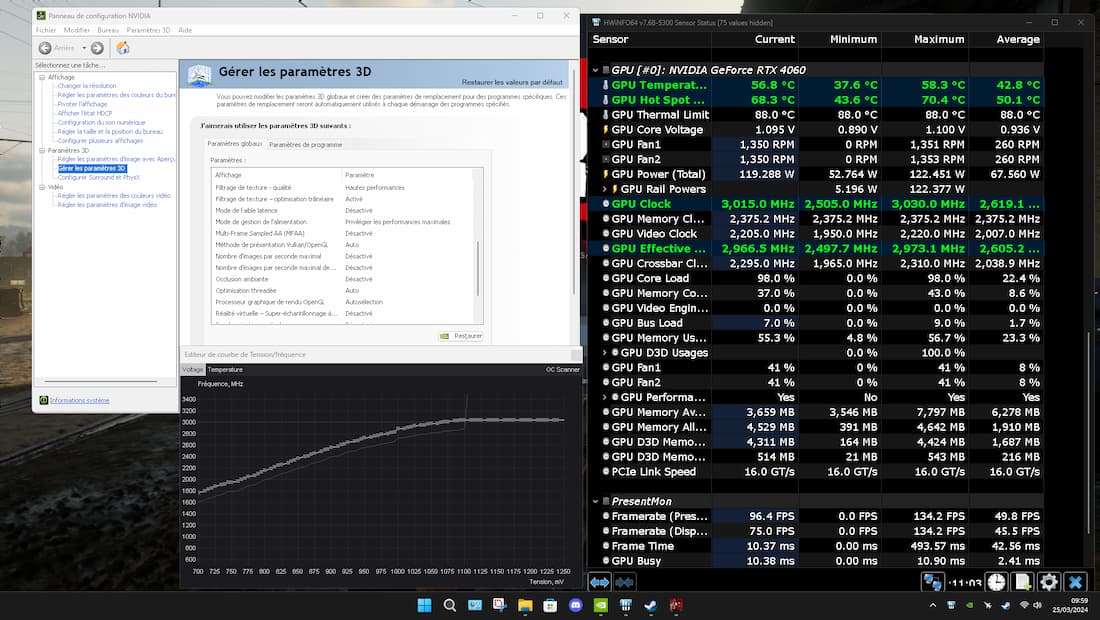Open Configurer Surround et PhysX task
This screenshot has width=1100, height=620.
tap(99, 177)
